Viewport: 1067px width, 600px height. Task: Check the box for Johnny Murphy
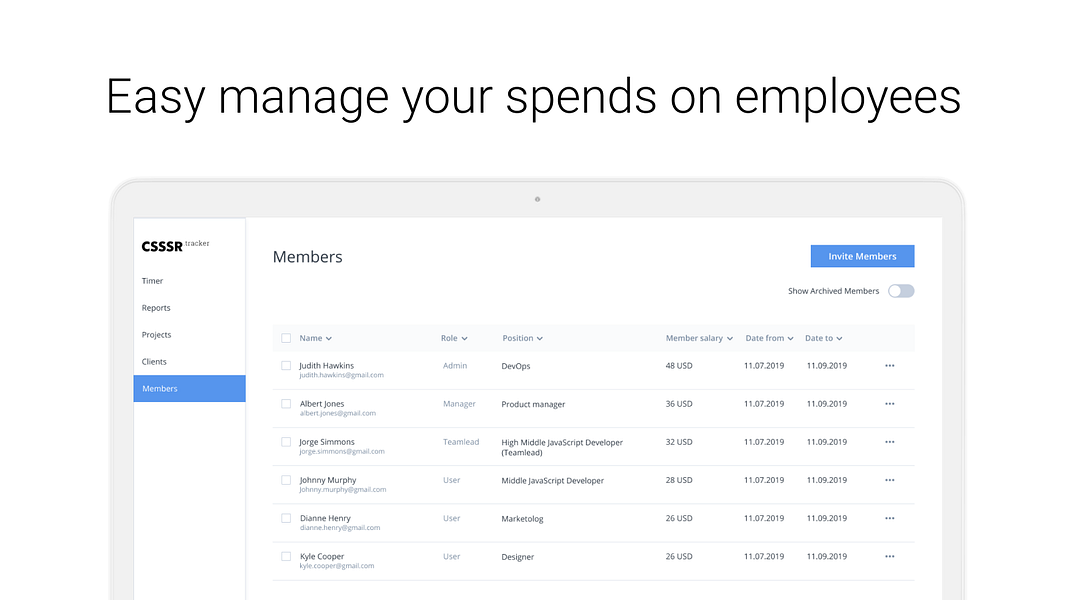[286, 480]
